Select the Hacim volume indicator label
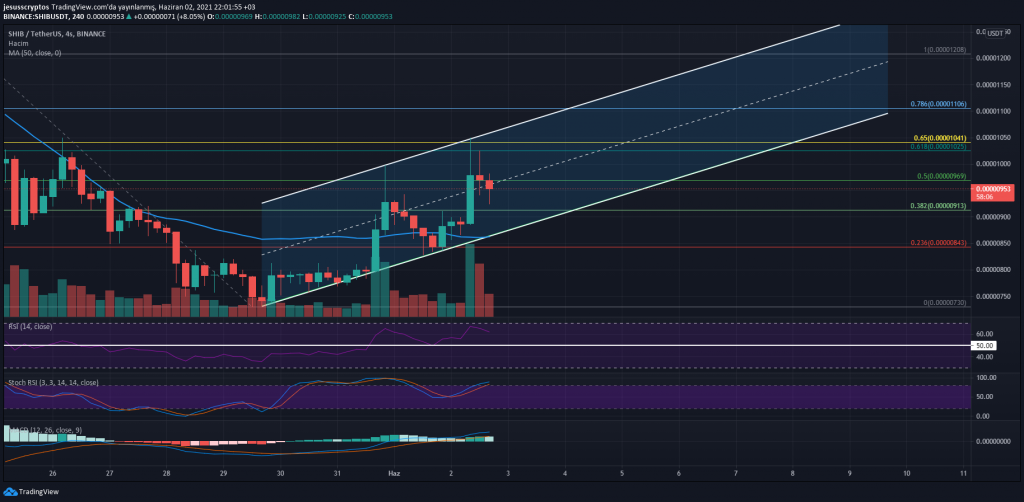 (16, 42)
